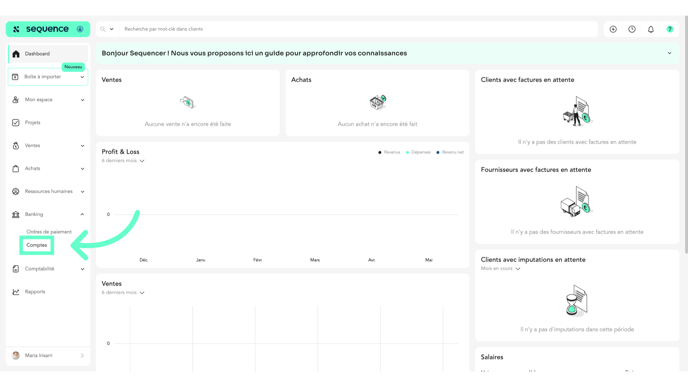Click the Maria profile avatar

(16, 355)
